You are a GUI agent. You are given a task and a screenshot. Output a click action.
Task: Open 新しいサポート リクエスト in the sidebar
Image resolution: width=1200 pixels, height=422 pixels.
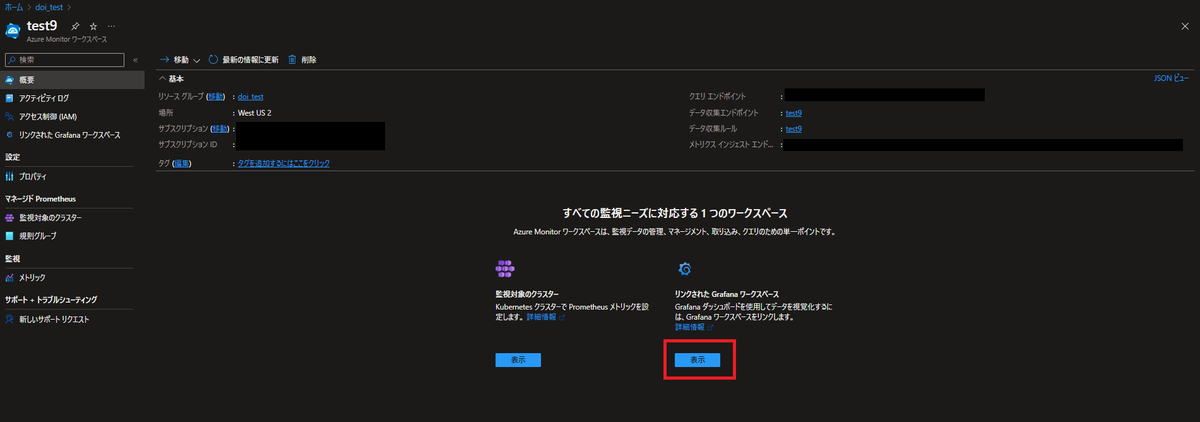pos(74,319)
